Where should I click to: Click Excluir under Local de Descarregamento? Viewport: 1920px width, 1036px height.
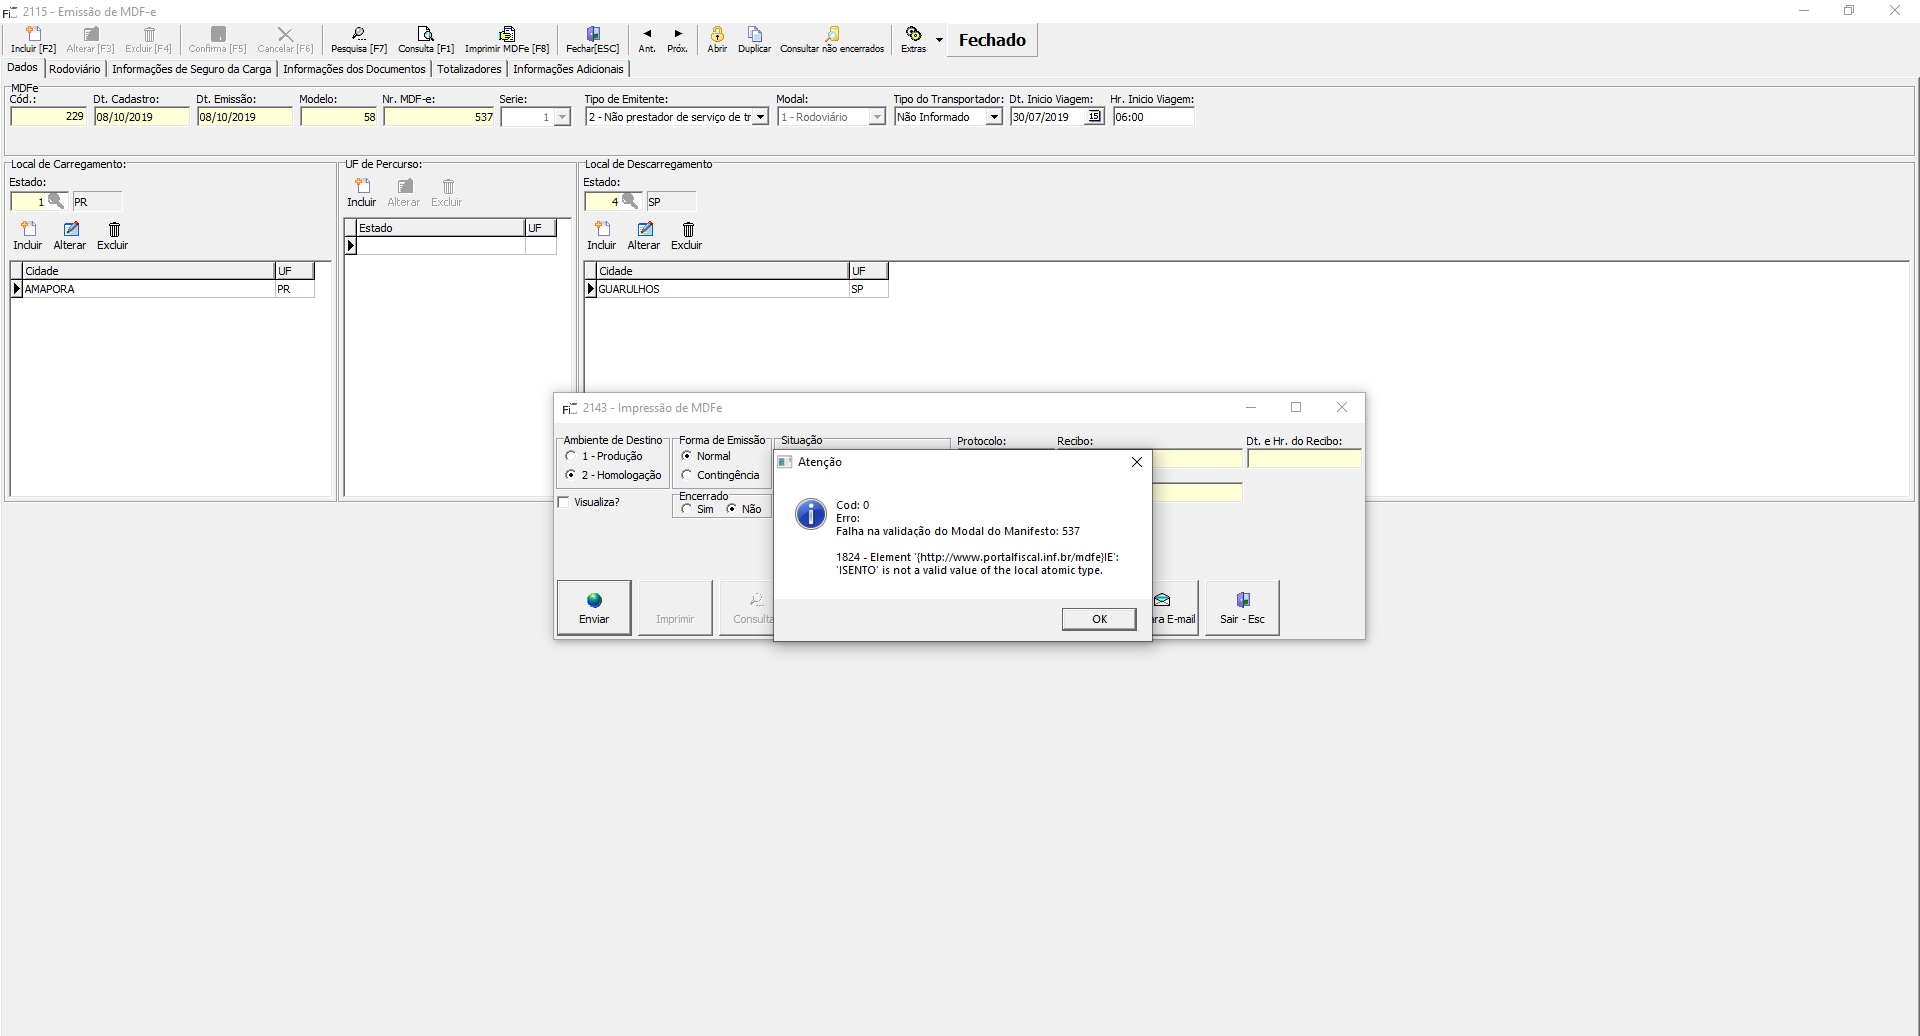(x=687, y=236)
